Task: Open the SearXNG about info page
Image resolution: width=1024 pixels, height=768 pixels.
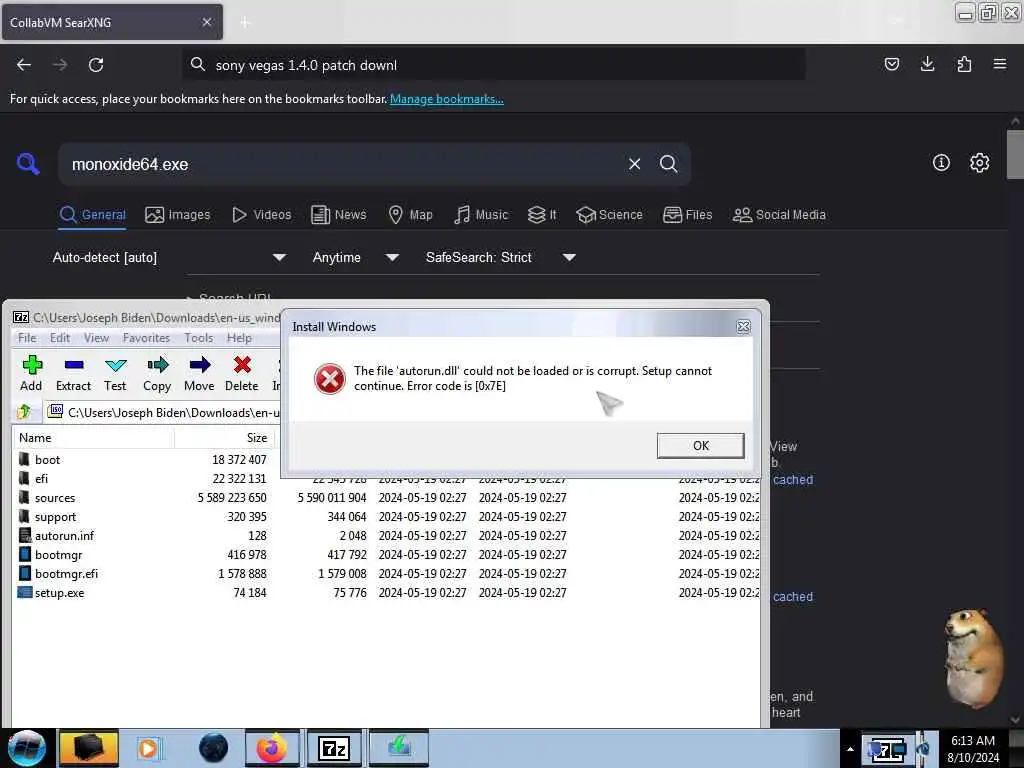Action: [x=941, y=163]
